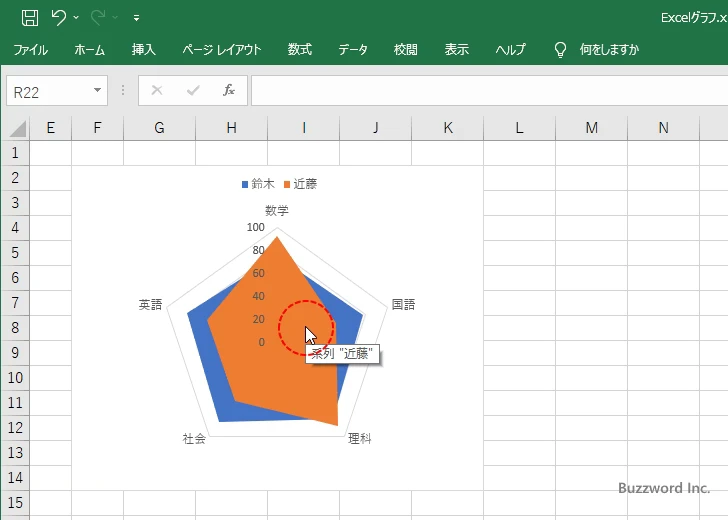Click the Enter checkmark icon in formula bar
The width and height of the screenshot is (728, 520).
[x=193, y=91]
